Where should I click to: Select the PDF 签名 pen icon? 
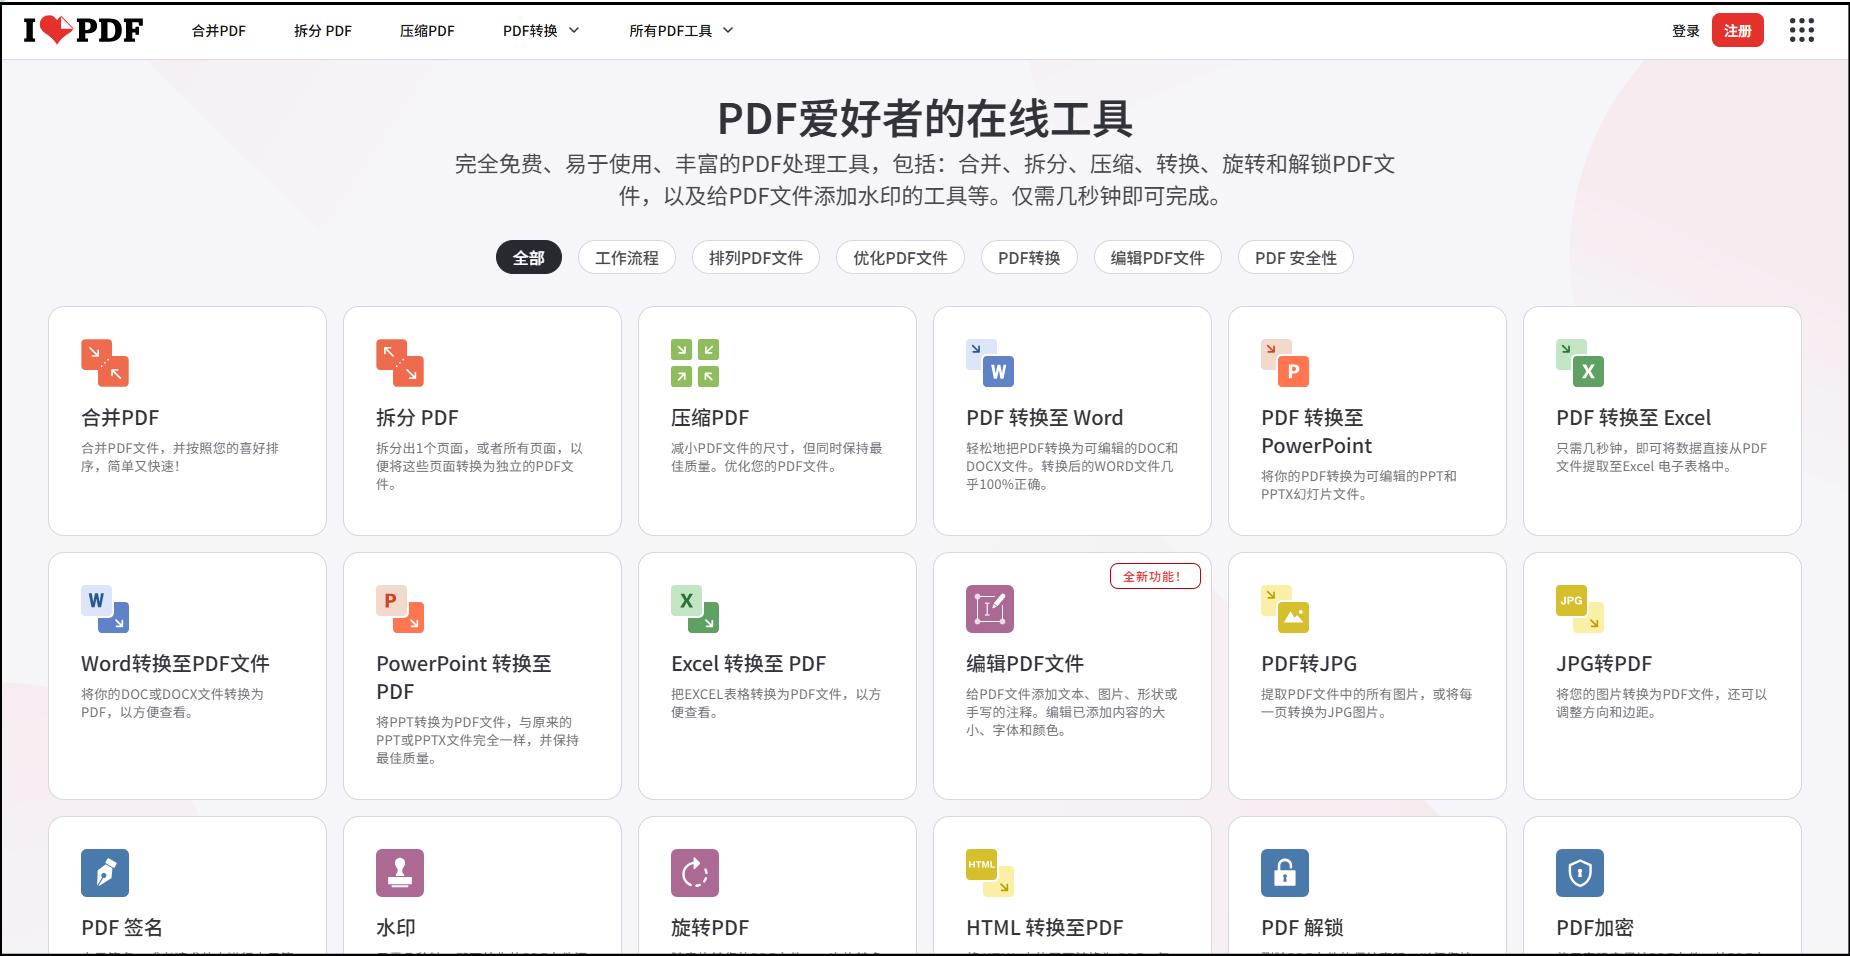105,873
